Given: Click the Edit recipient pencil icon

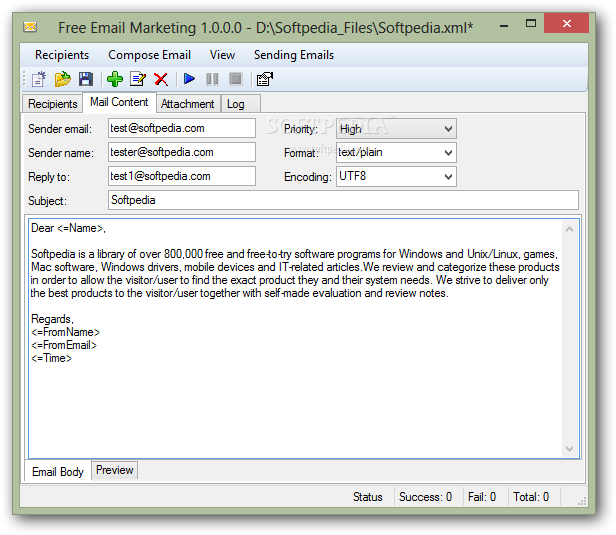Looking at the screenshot, I should [138, 79].
